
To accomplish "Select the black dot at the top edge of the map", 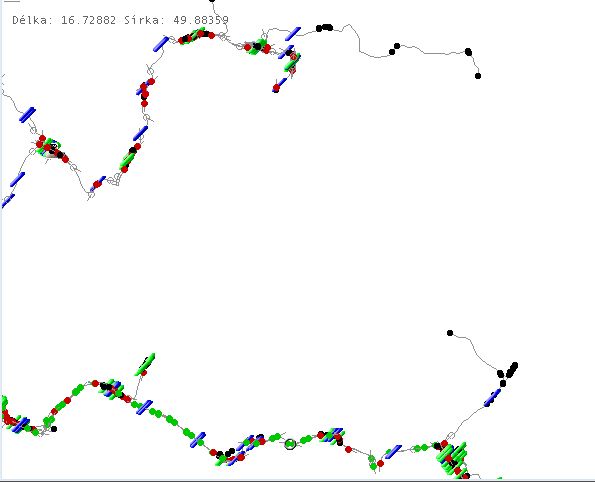I will point(212,1).
